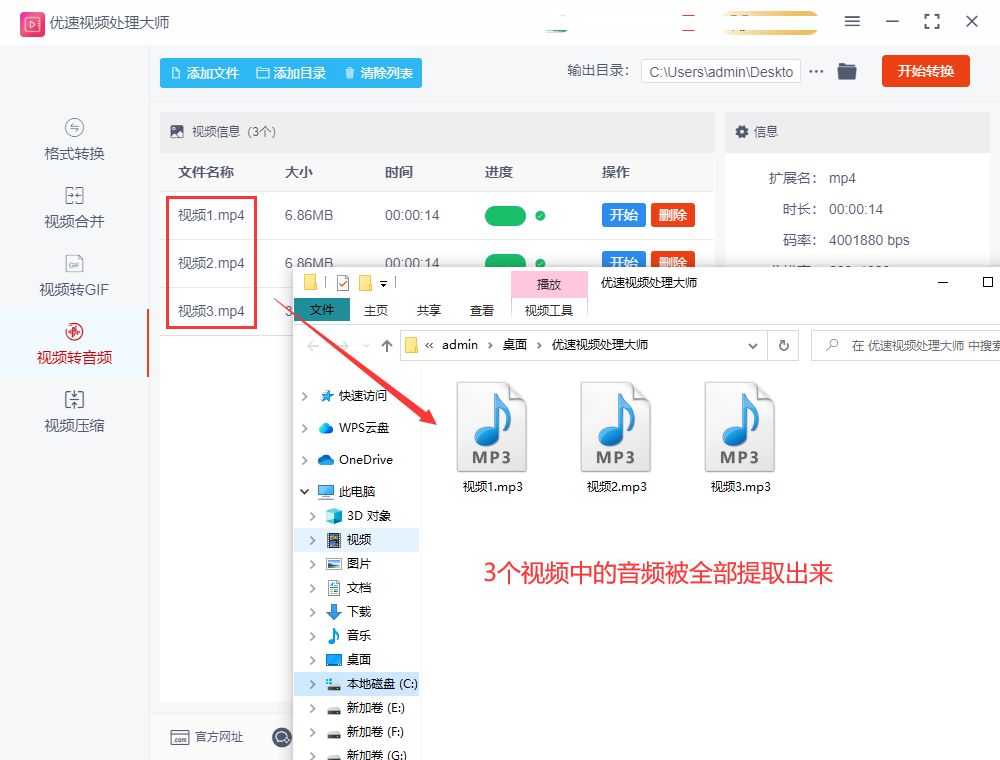This screenshot has width=1000, height=760.
Task: Open the 主页 tab in Explorer
Action: point(376,311)
